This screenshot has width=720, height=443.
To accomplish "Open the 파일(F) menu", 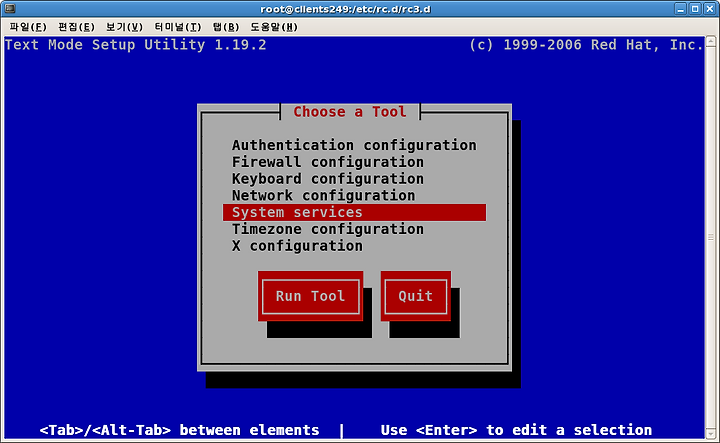I will click(x=28, y=27).
